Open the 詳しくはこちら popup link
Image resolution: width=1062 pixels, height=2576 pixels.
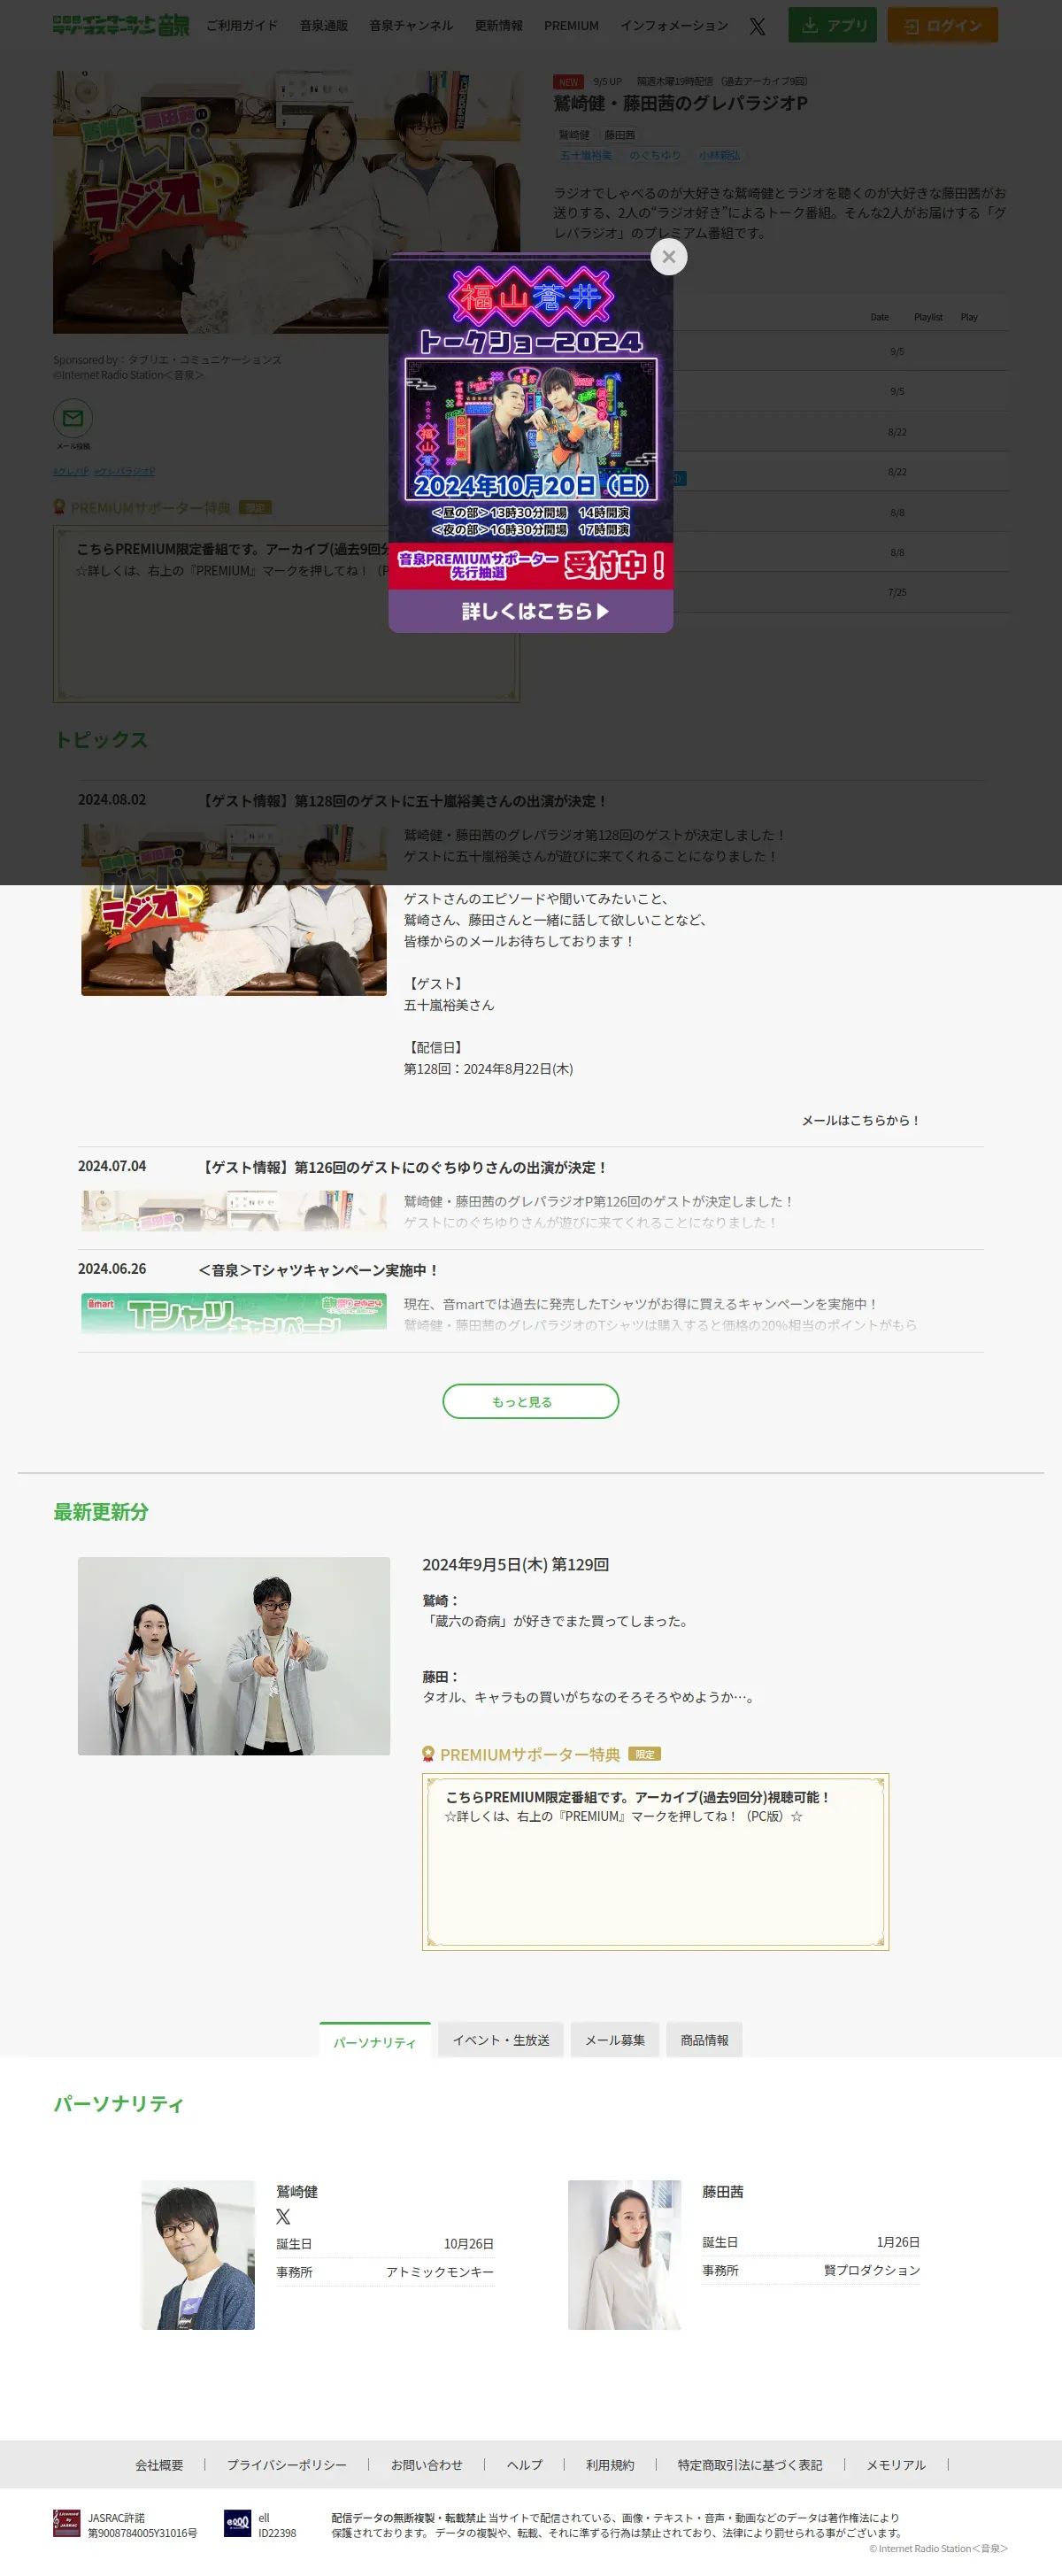(x=531, y=611)
